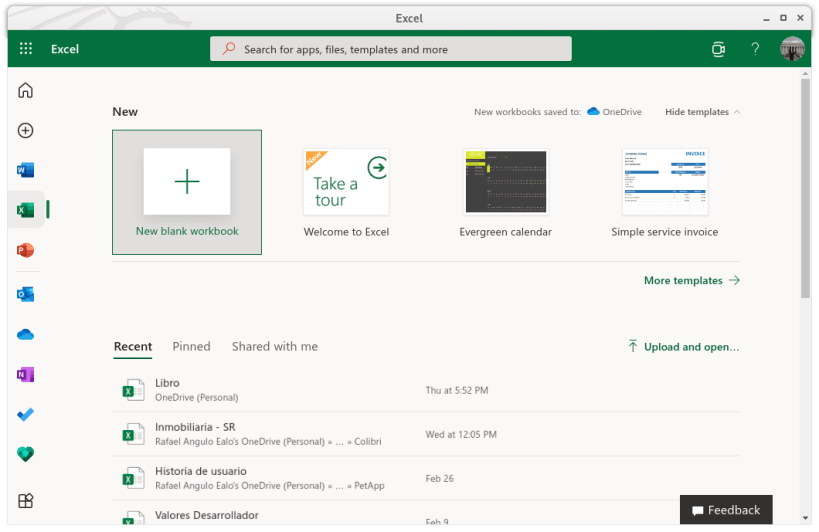
Task: Click the OneDrive cloud save location
Action: click(615, 112)
